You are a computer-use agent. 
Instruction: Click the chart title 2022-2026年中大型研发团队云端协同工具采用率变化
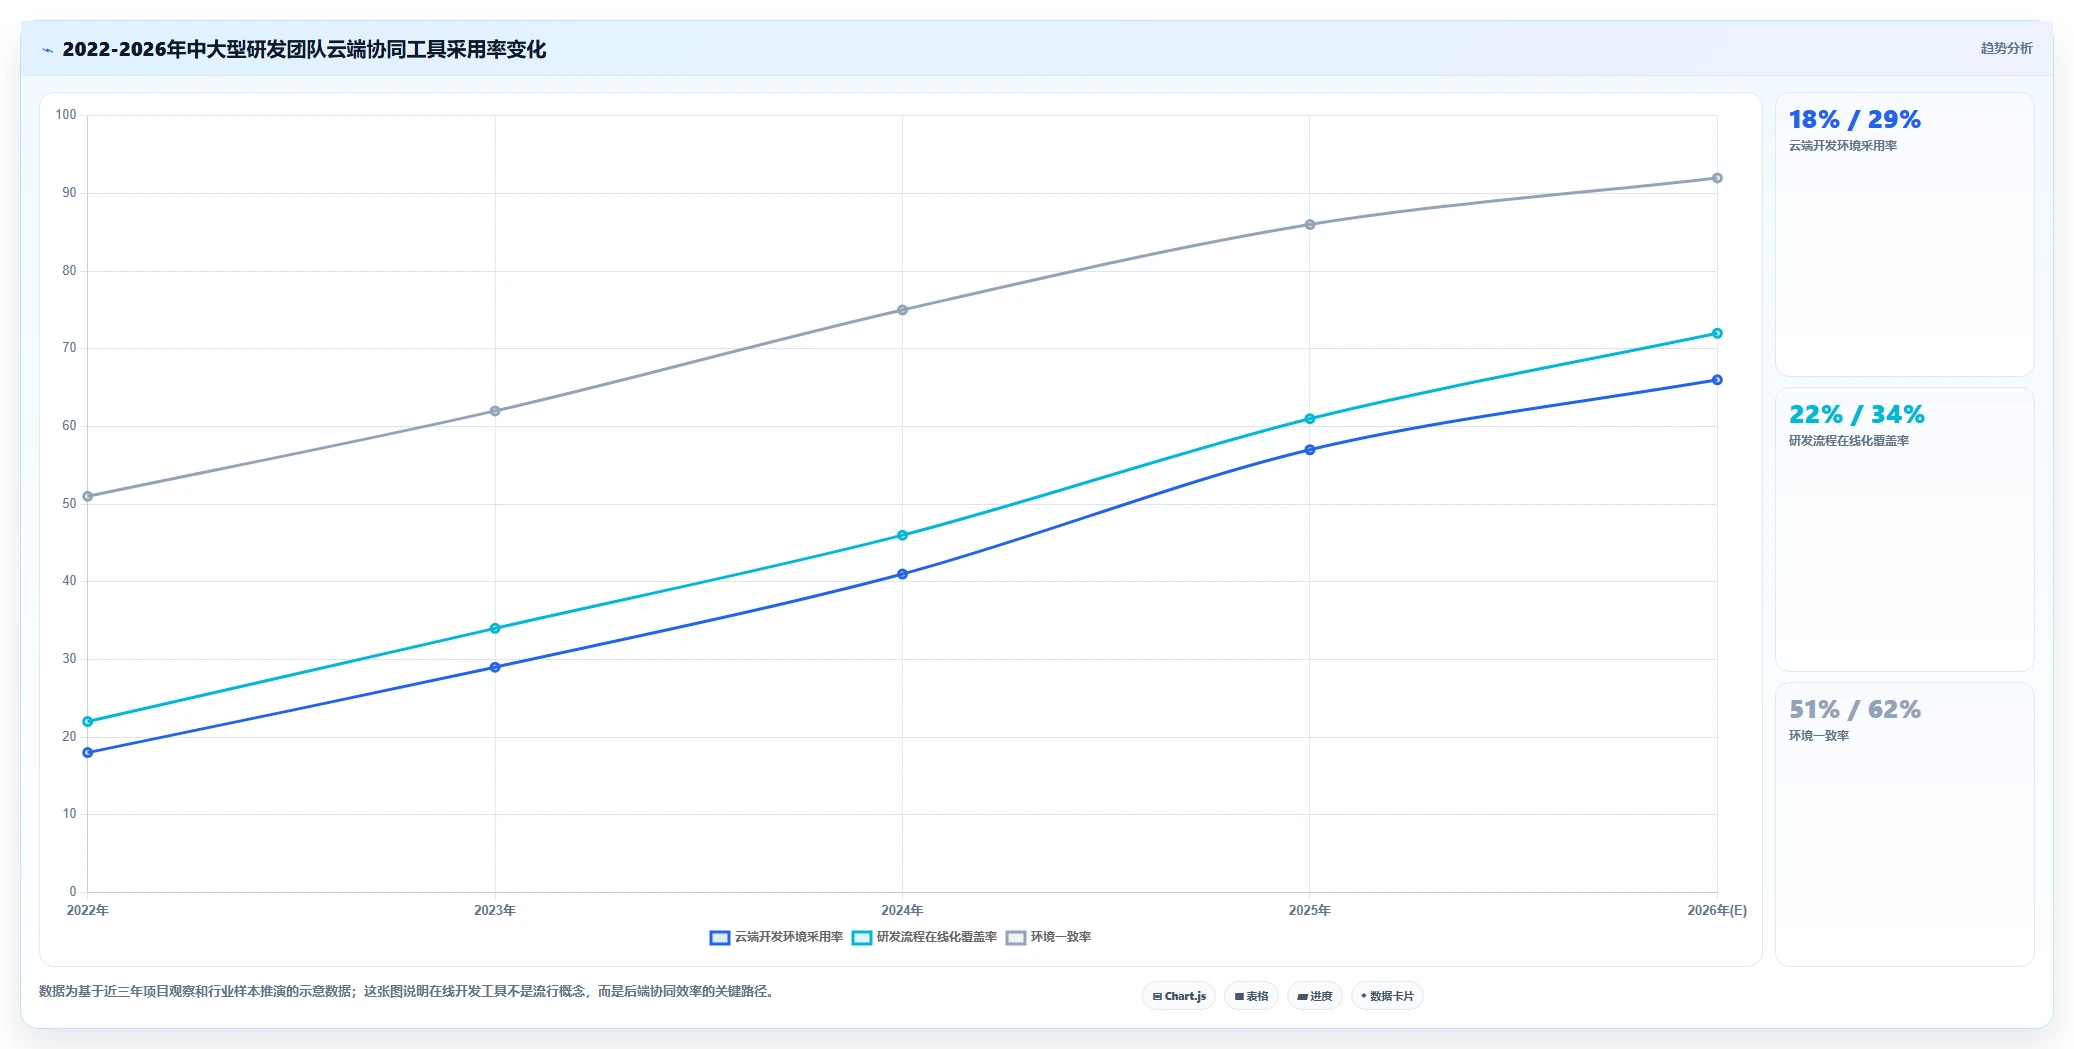tap(304, 50)
